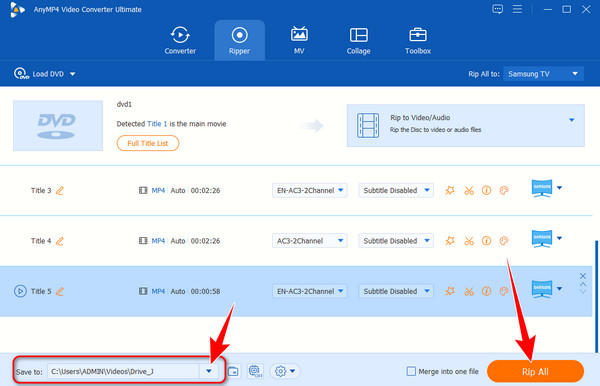Open the info icon for Title 5
This screenshot has width=600, height=386.
click(x=486, y=291)
